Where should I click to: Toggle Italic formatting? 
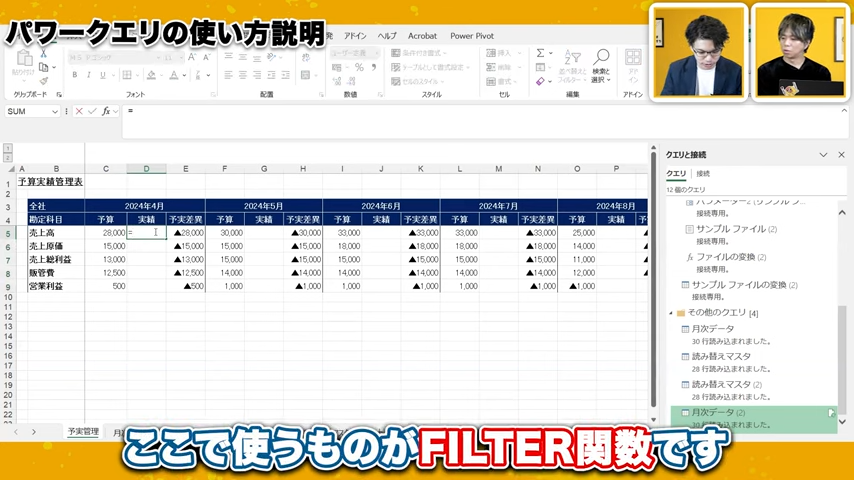point(88,75)
